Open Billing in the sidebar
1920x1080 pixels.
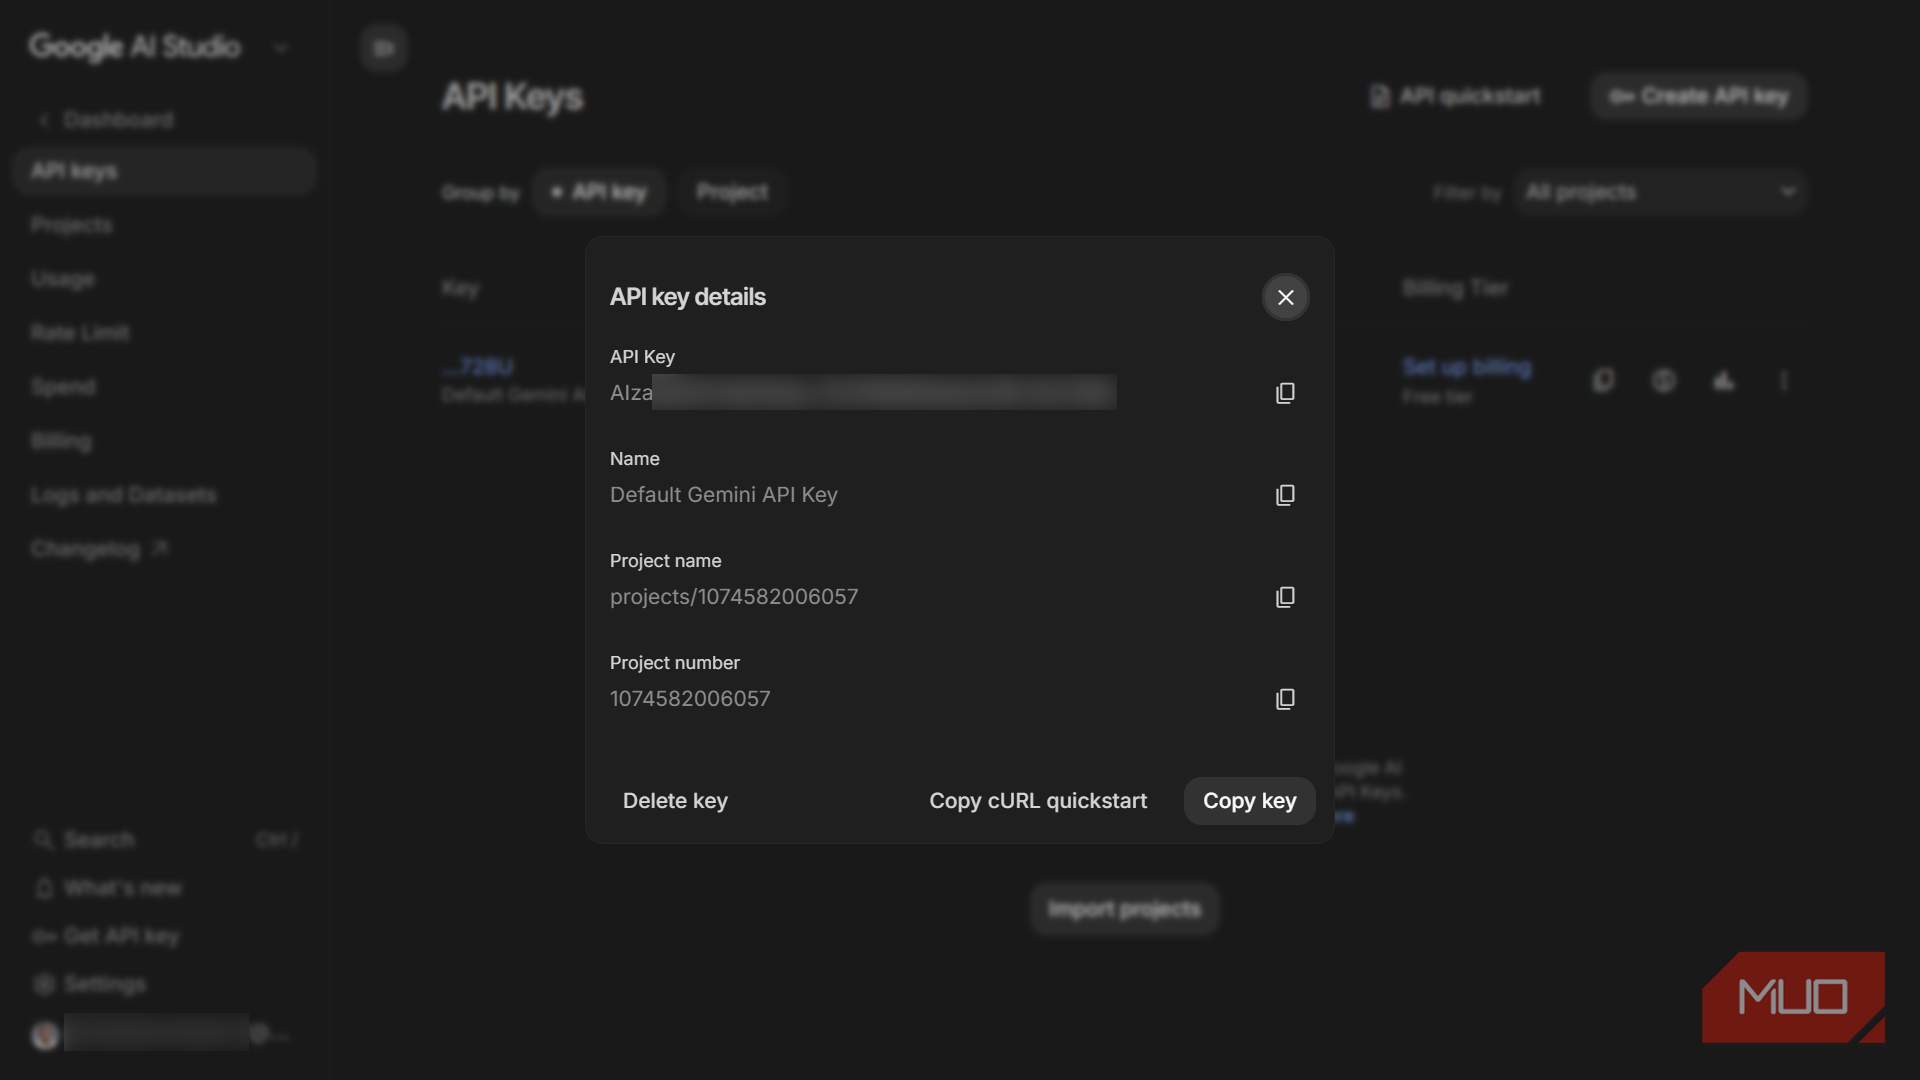click(x=61, y=441)
